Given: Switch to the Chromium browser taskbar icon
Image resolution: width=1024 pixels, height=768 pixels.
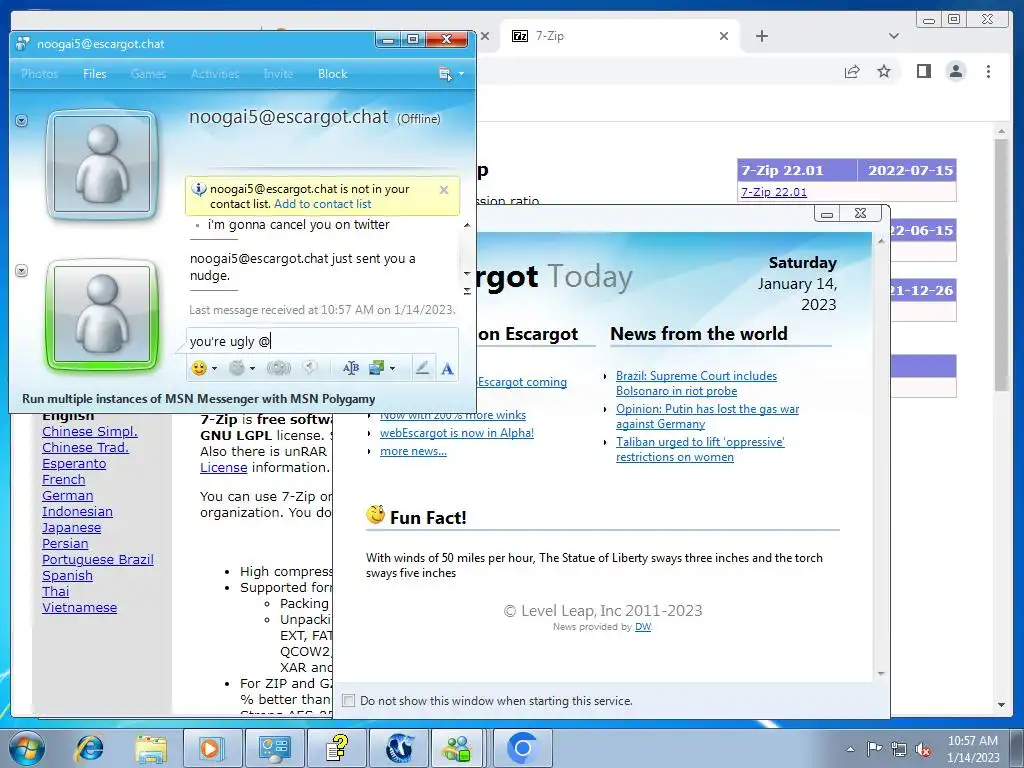Looking at the screenshot, I should point(522,748).
